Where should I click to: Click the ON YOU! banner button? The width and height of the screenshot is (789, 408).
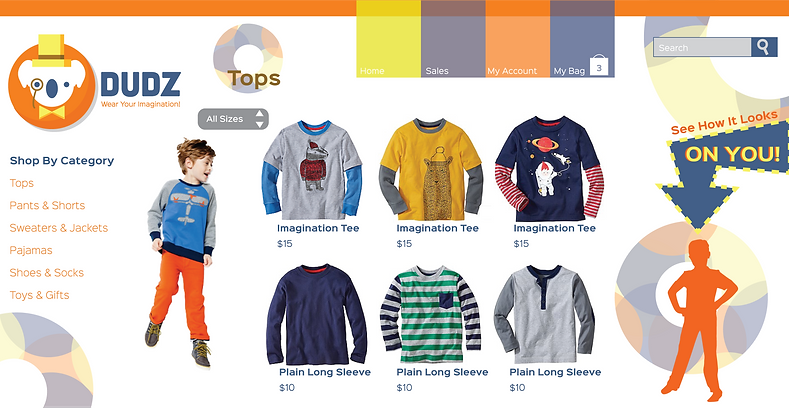[x=732, y=154]
